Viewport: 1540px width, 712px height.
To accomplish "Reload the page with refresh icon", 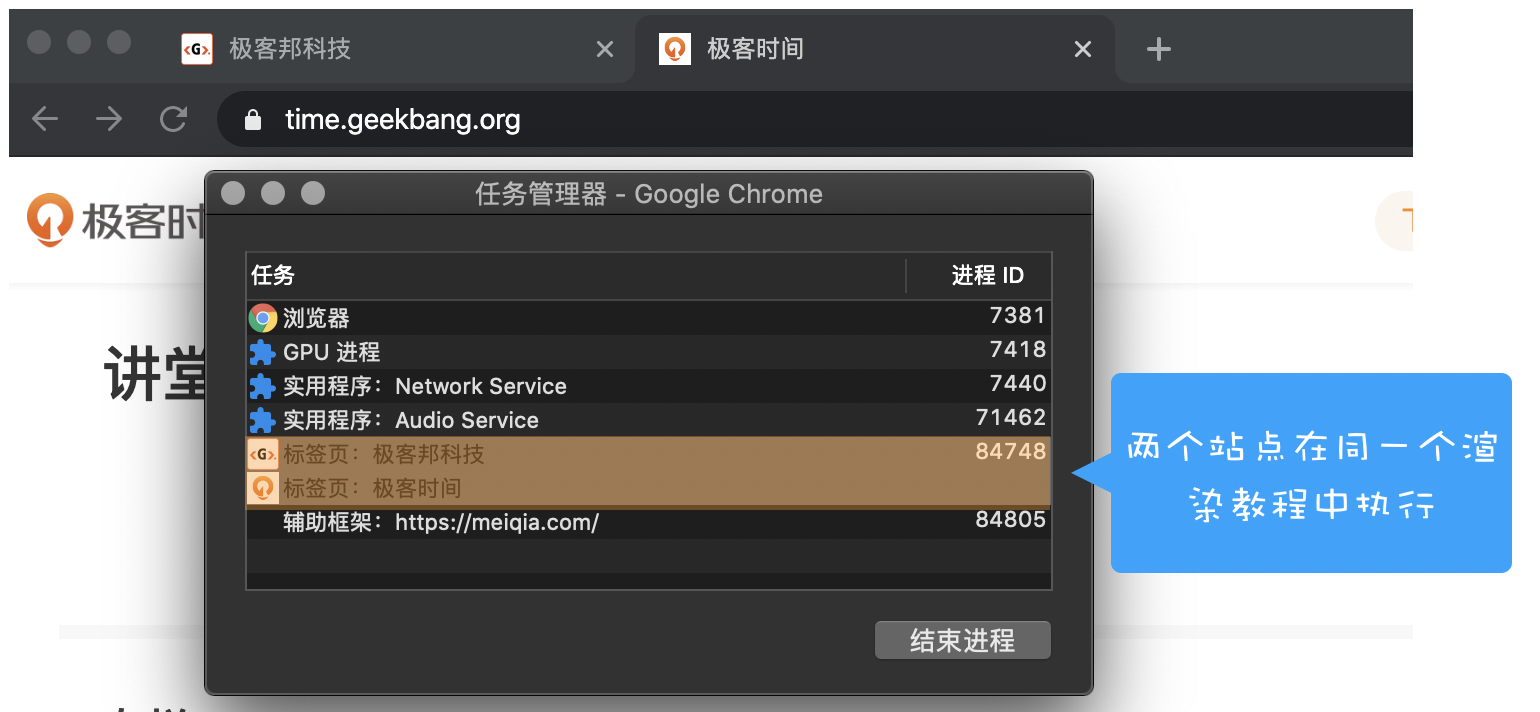I will tap(174, 120).
